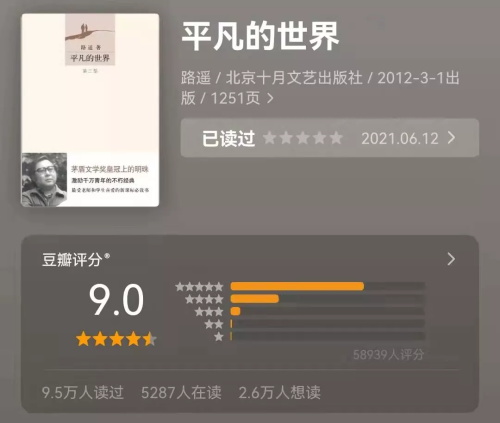Click the 已读过 reading status button
Image resolution: width=500 pixels, height=423 pixels.
pos(229,138)
